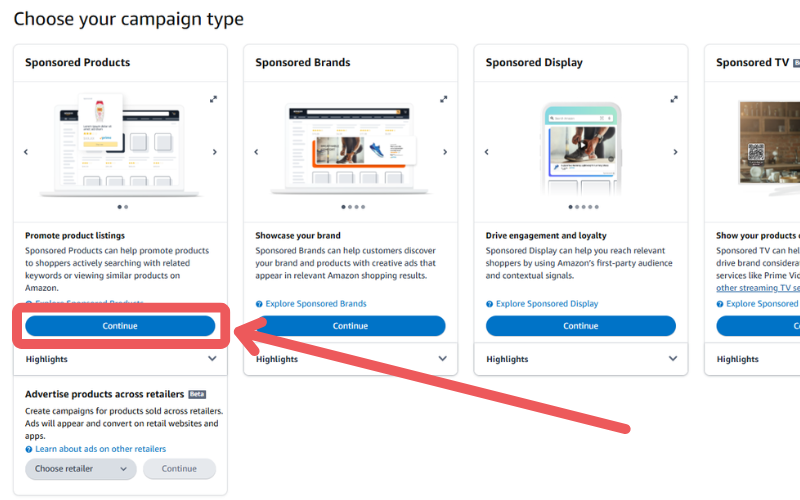The height and width of the screenshot is (500, 800).
Task: Expand the Sponsored Brands preview image
Action: [443, 99]
